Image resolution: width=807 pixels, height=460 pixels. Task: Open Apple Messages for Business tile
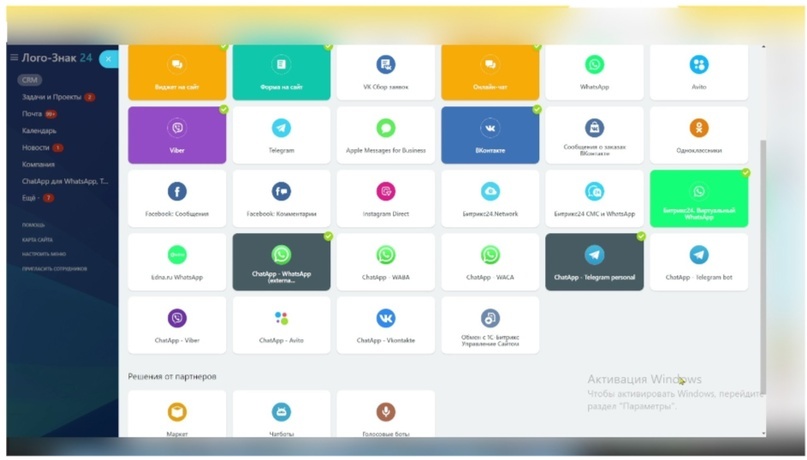(385, 135)
